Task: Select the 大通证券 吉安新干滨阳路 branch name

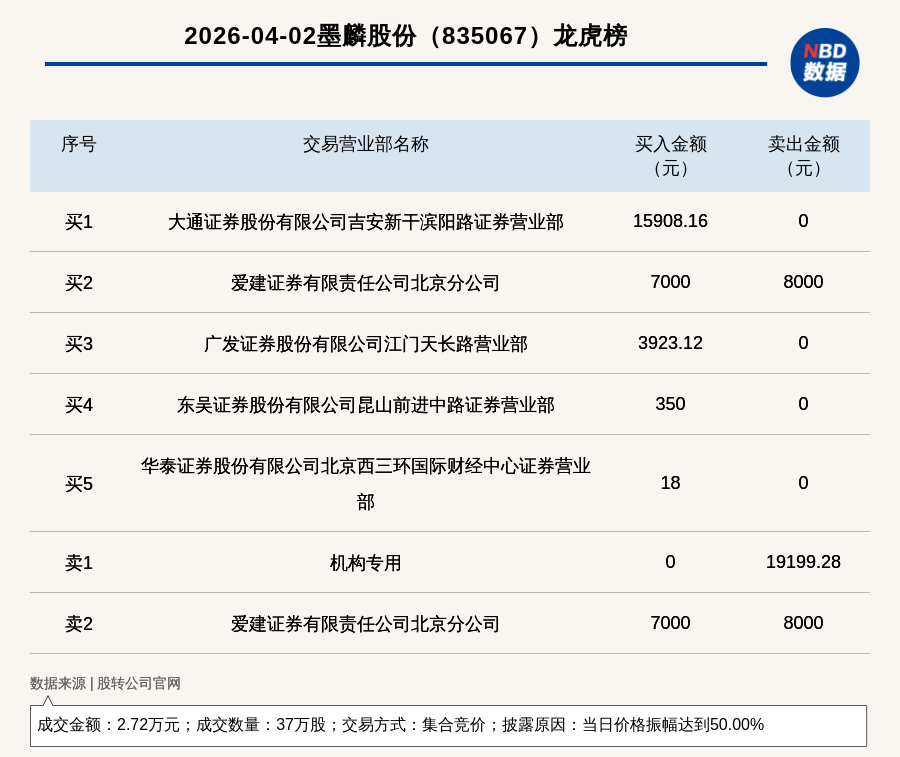Action: [365, 222]
